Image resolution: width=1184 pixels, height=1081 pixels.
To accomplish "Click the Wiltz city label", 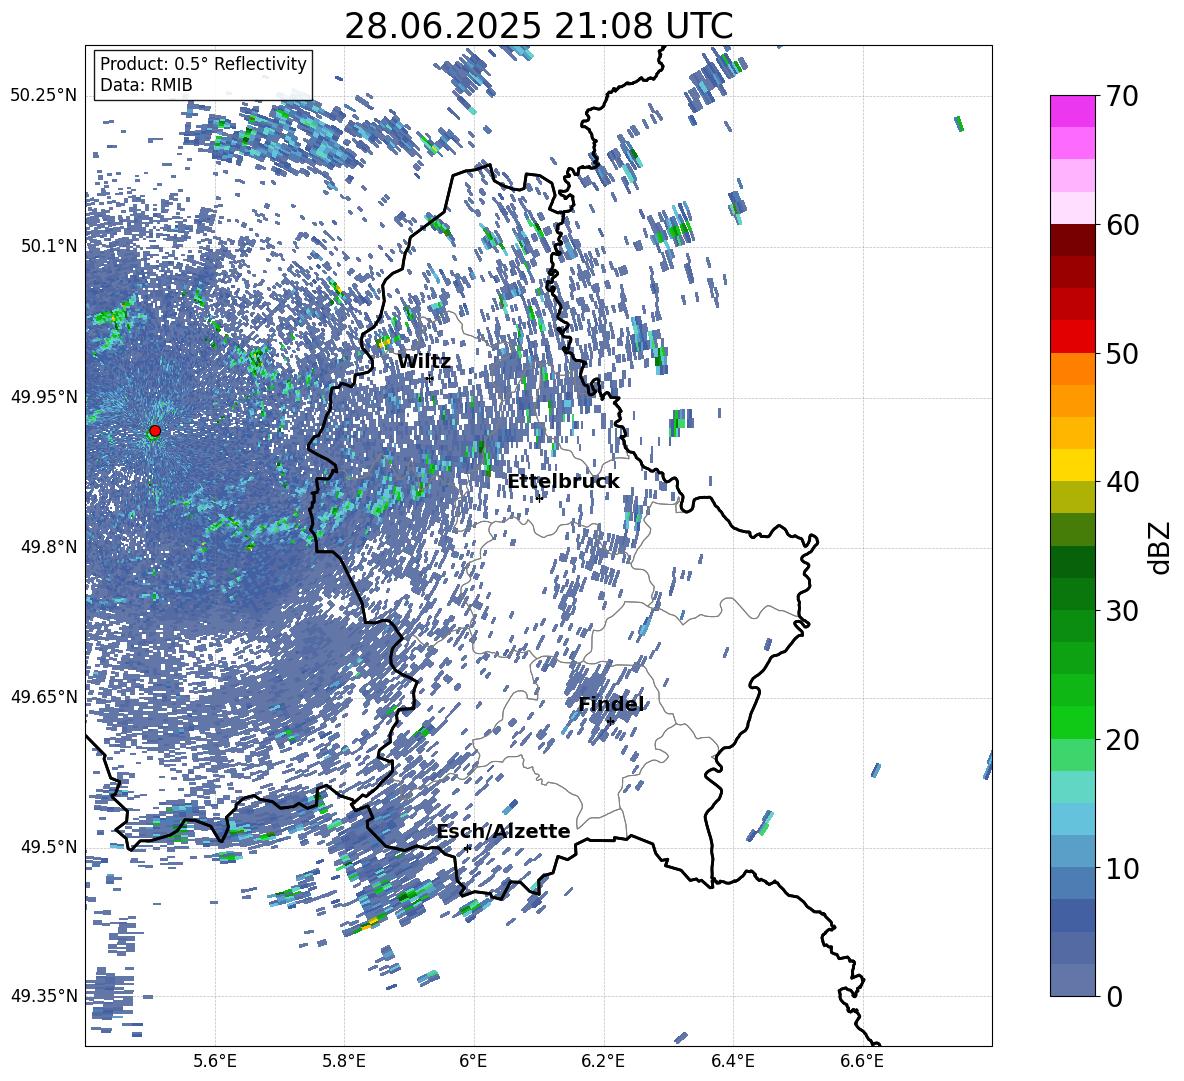I will click(x=424, y=362).
